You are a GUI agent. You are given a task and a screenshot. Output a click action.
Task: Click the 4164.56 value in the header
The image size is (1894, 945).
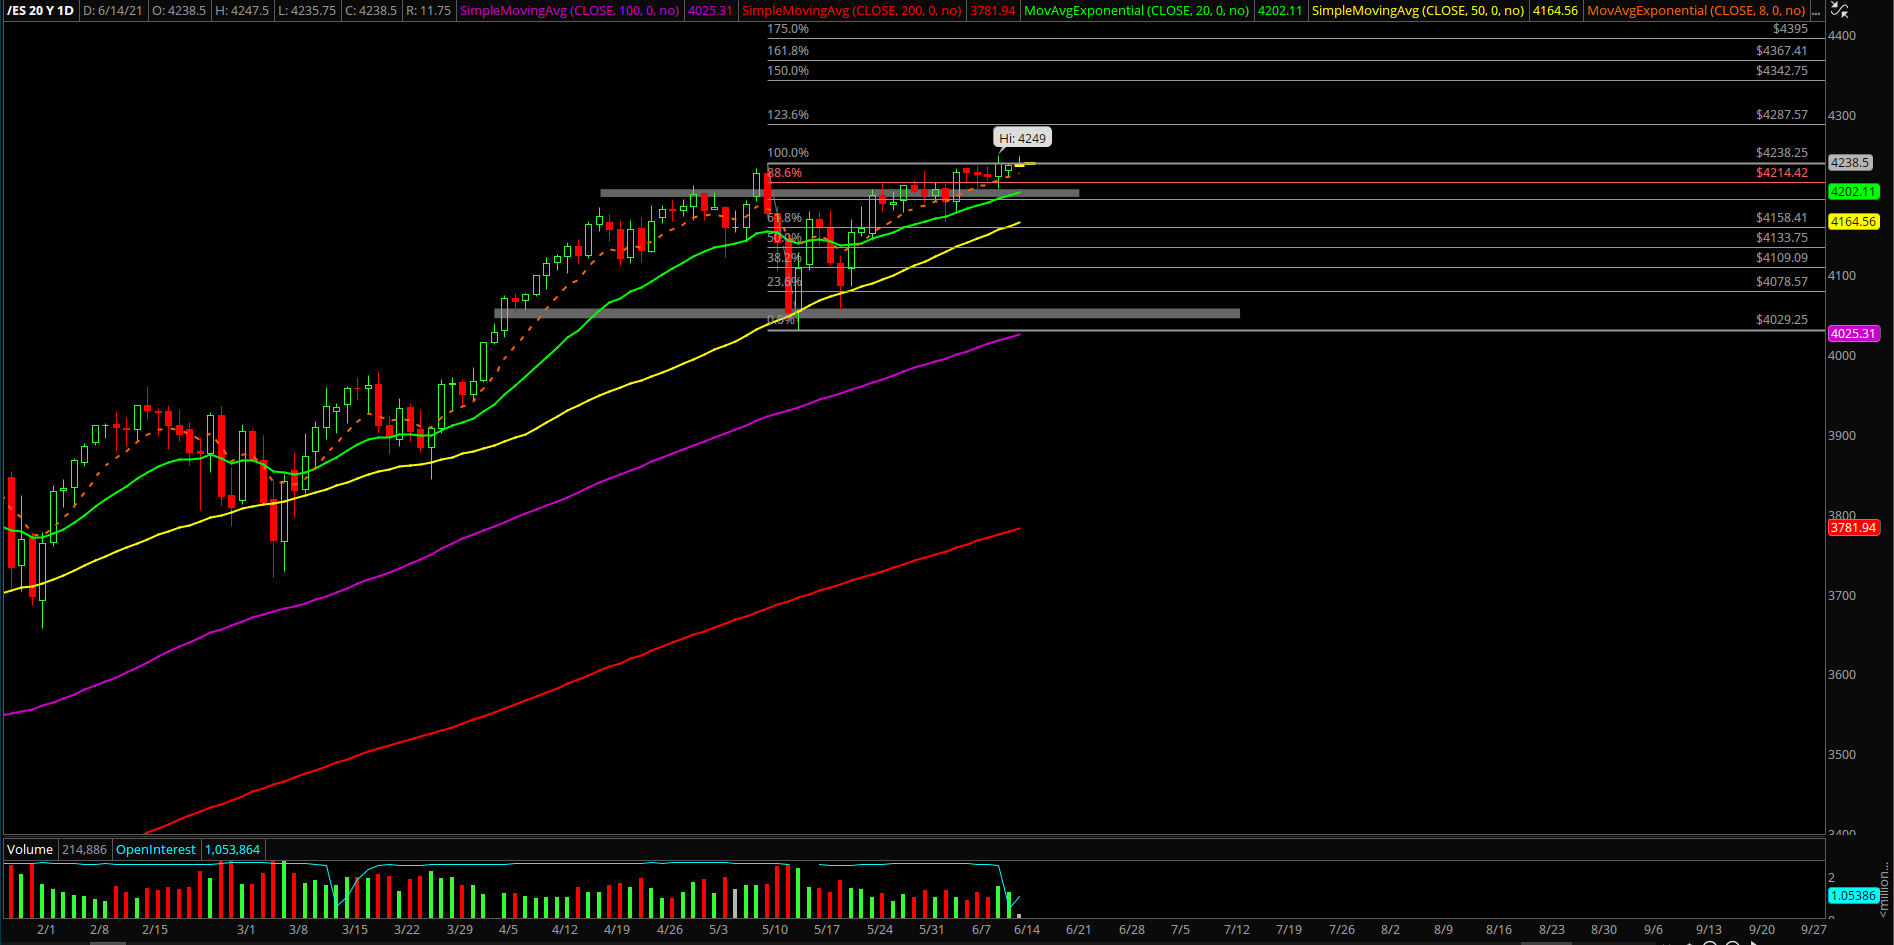(1555, 11)
